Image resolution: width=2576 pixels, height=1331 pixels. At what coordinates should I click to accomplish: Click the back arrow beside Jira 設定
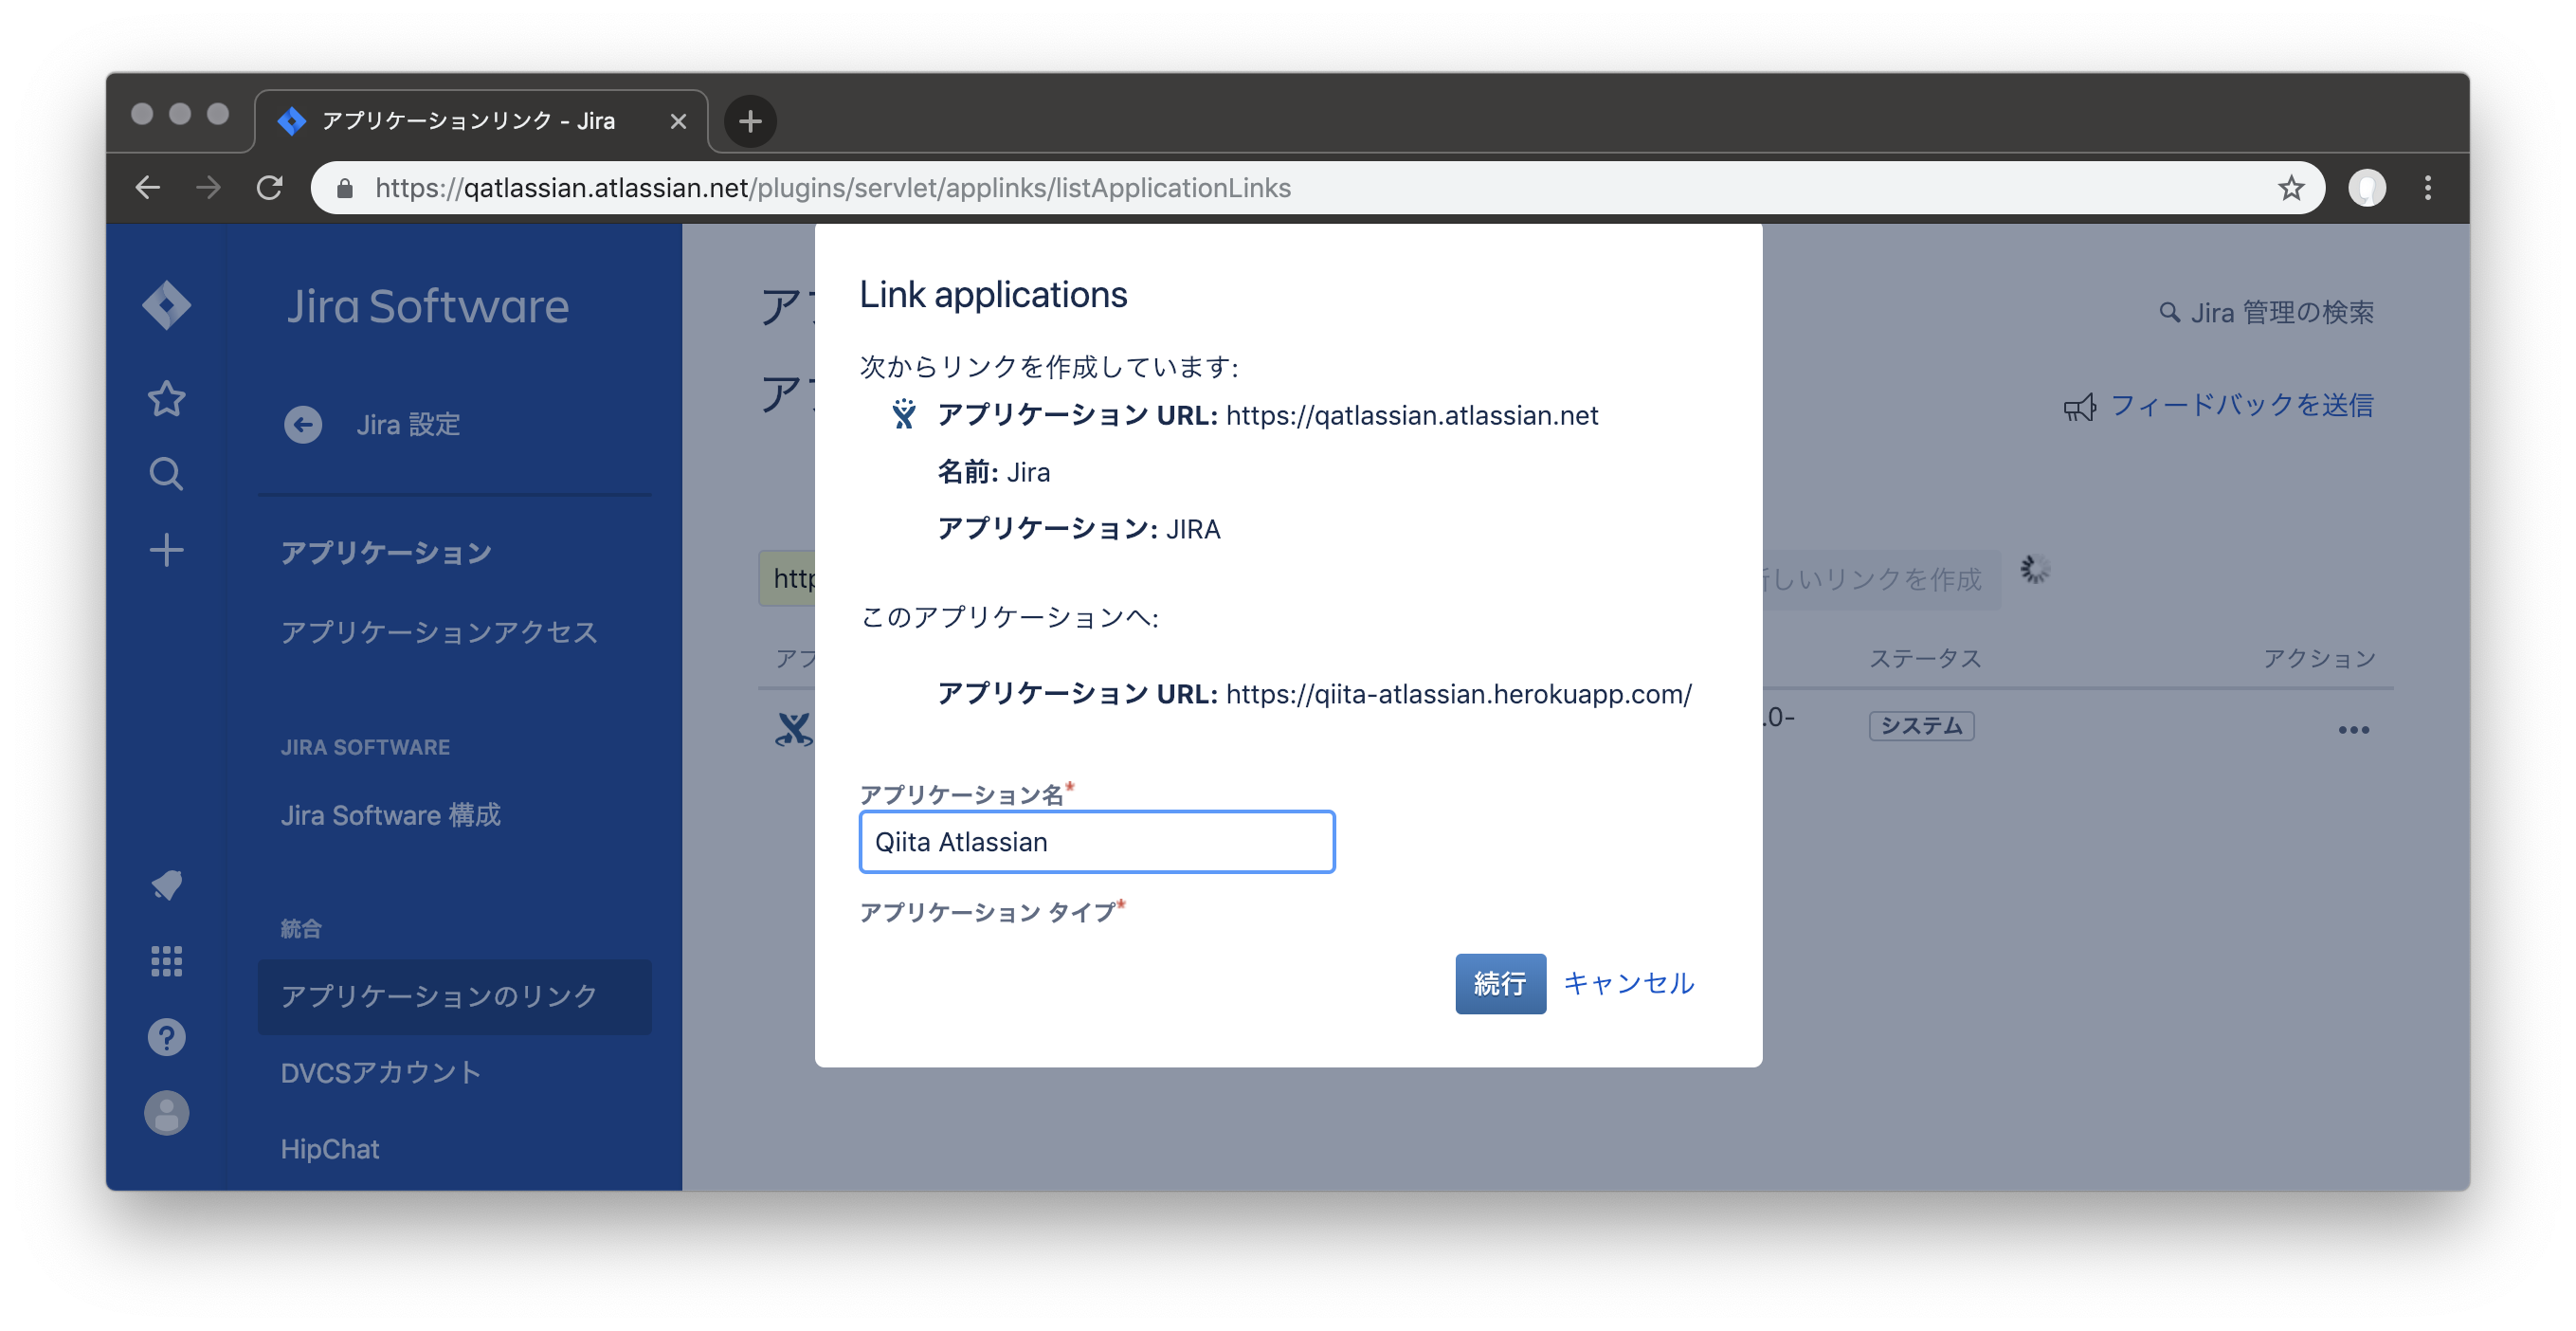point(302,424)
